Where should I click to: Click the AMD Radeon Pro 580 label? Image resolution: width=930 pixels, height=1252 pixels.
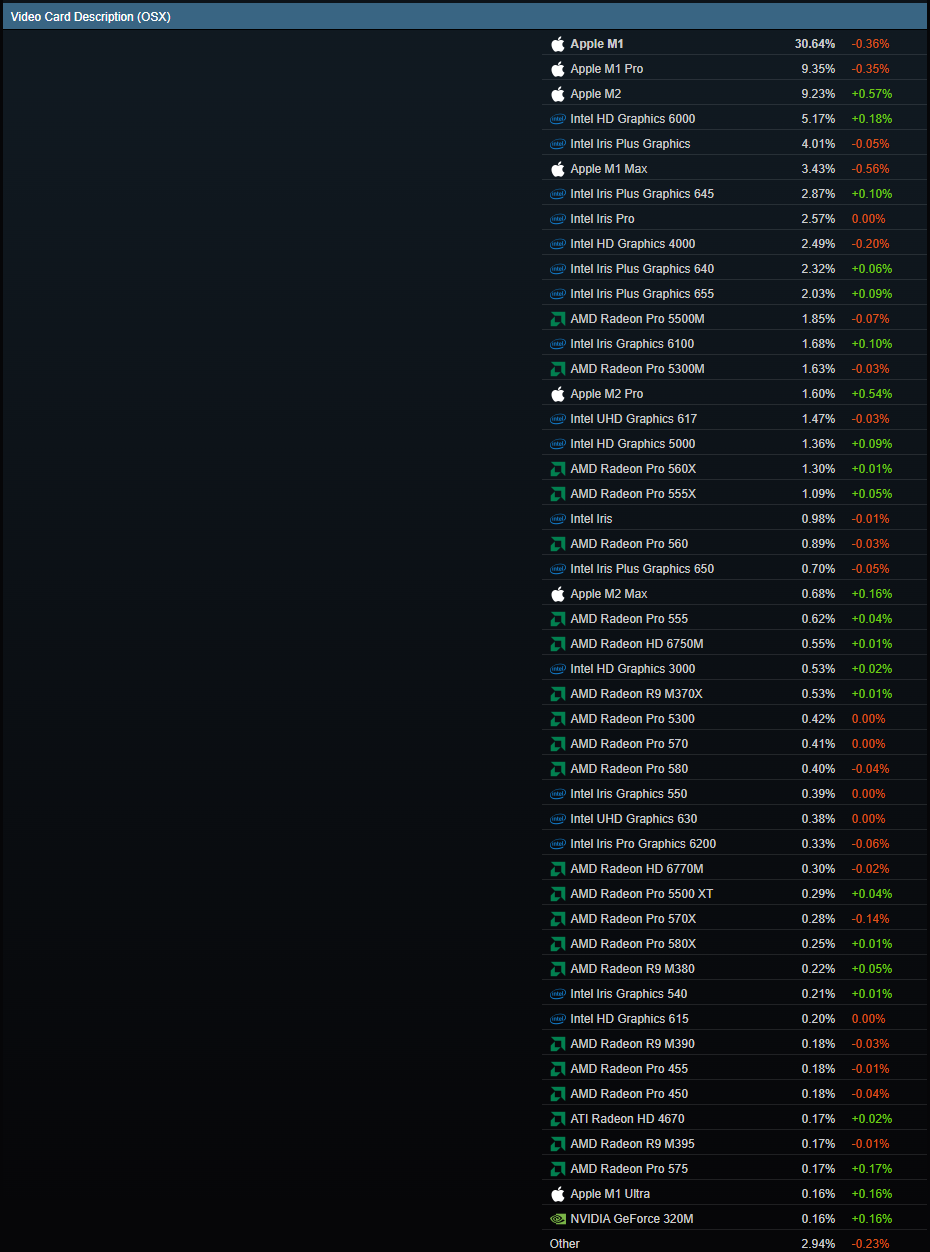point(629,769)
